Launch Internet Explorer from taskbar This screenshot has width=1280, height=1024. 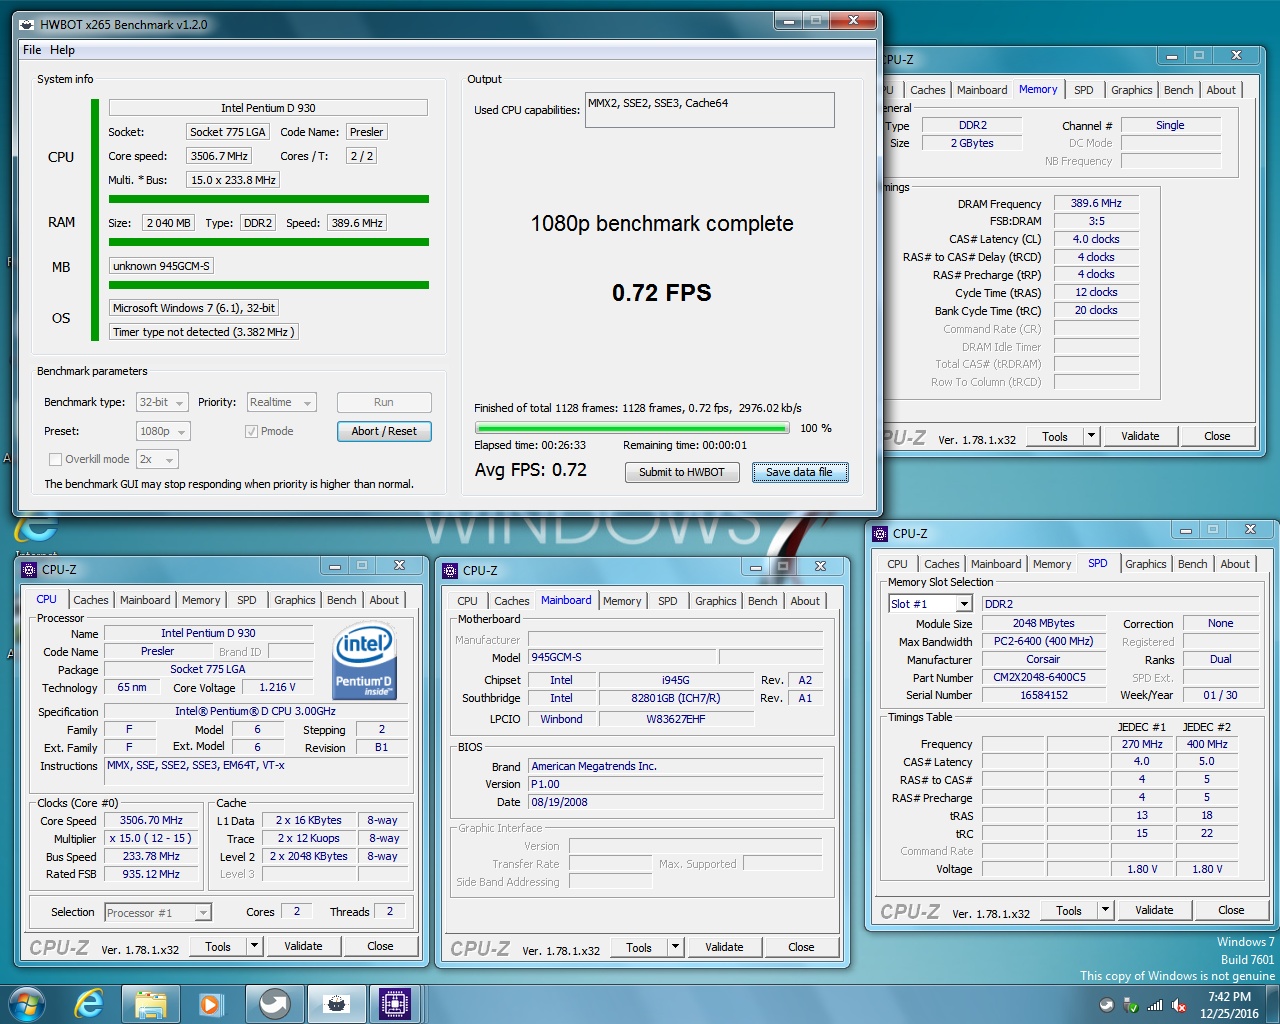click(x=89, y=1004)
